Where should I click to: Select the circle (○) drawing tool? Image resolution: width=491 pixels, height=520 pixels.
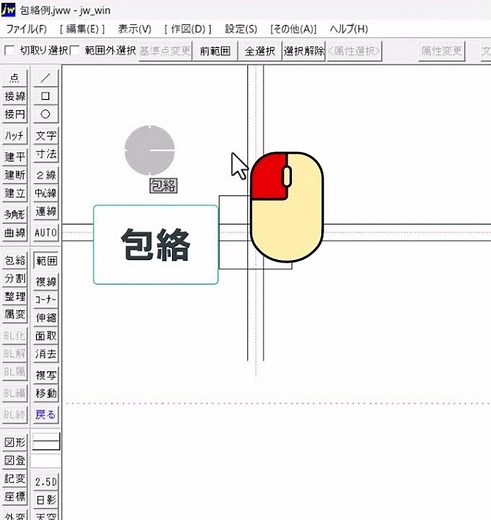click(x=46, y=114)
